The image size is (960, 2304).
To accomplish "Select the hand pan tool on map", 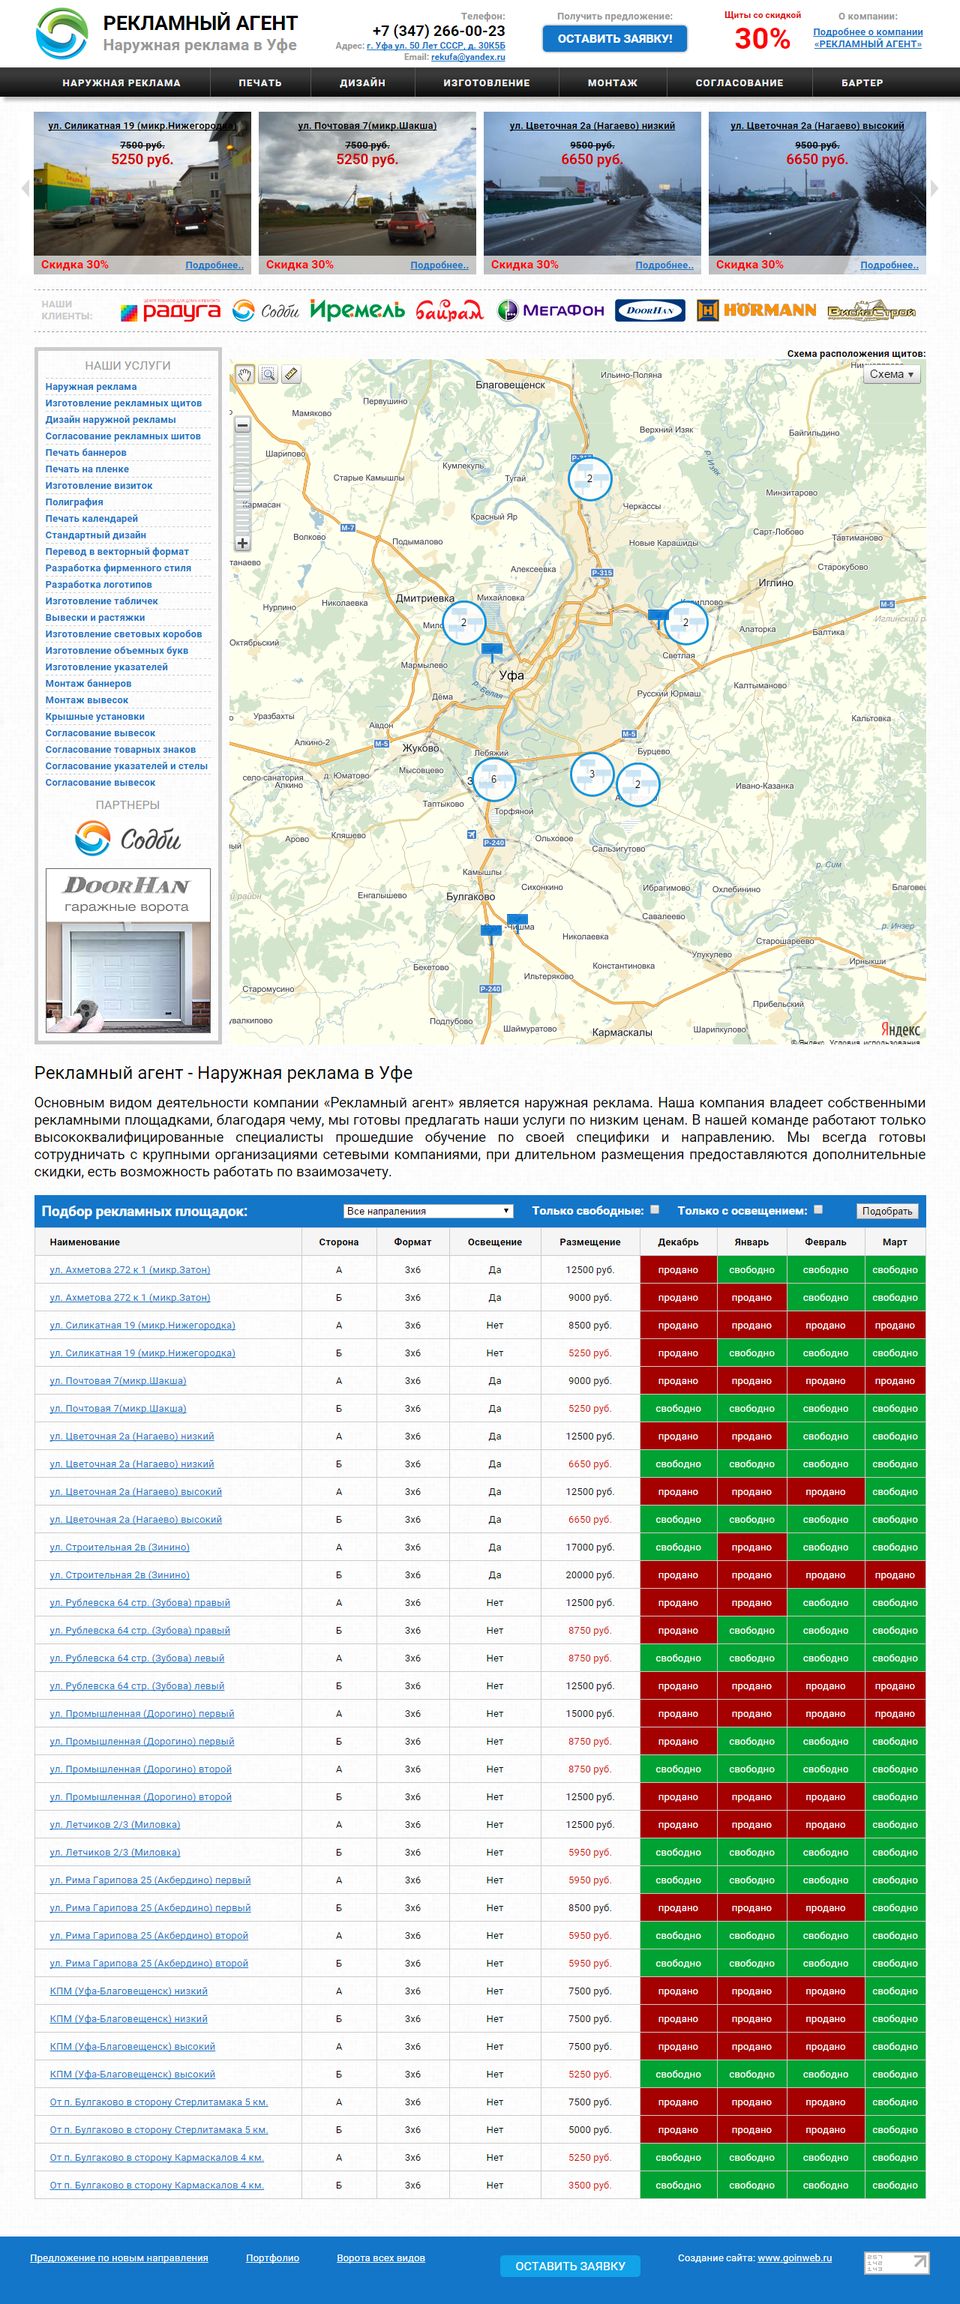I will point(245,375).
